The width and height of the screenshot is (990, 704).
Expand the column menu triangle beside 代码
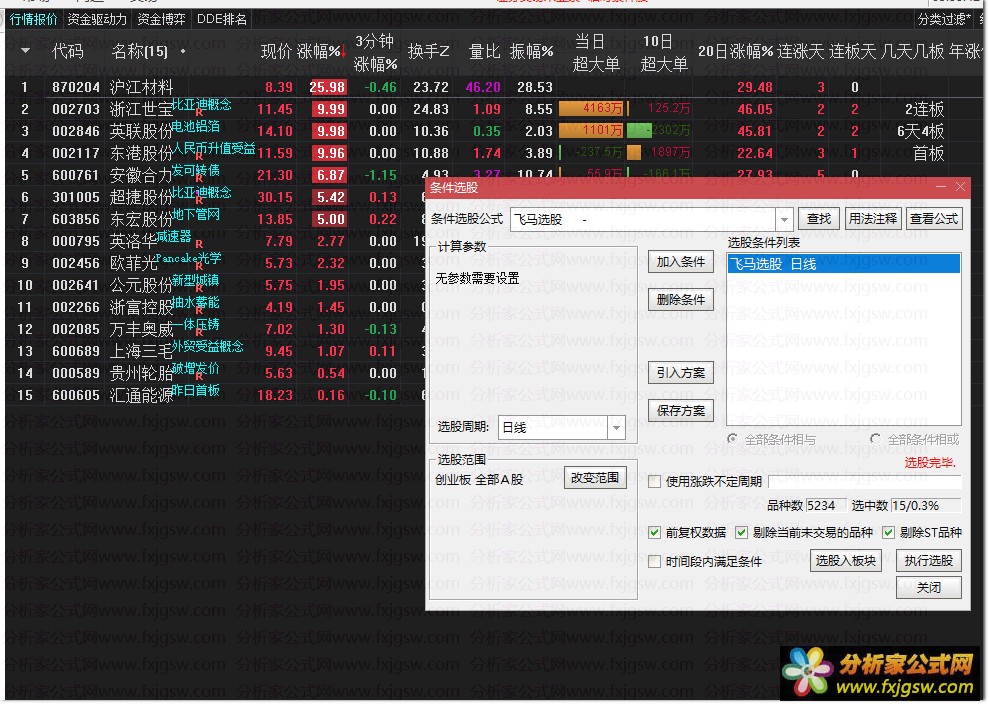point(25,51)
